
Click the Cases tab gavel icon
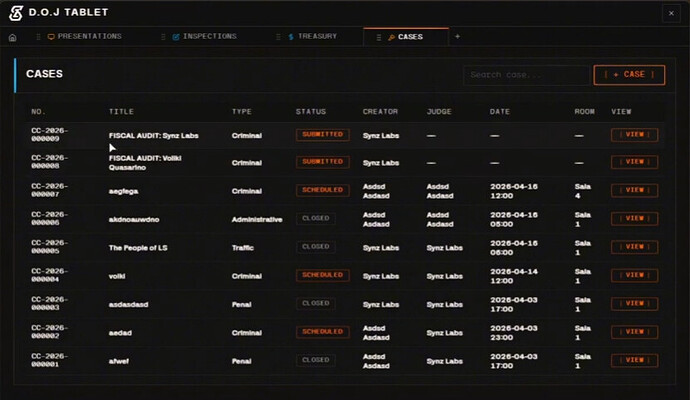(x=391, y=37)
